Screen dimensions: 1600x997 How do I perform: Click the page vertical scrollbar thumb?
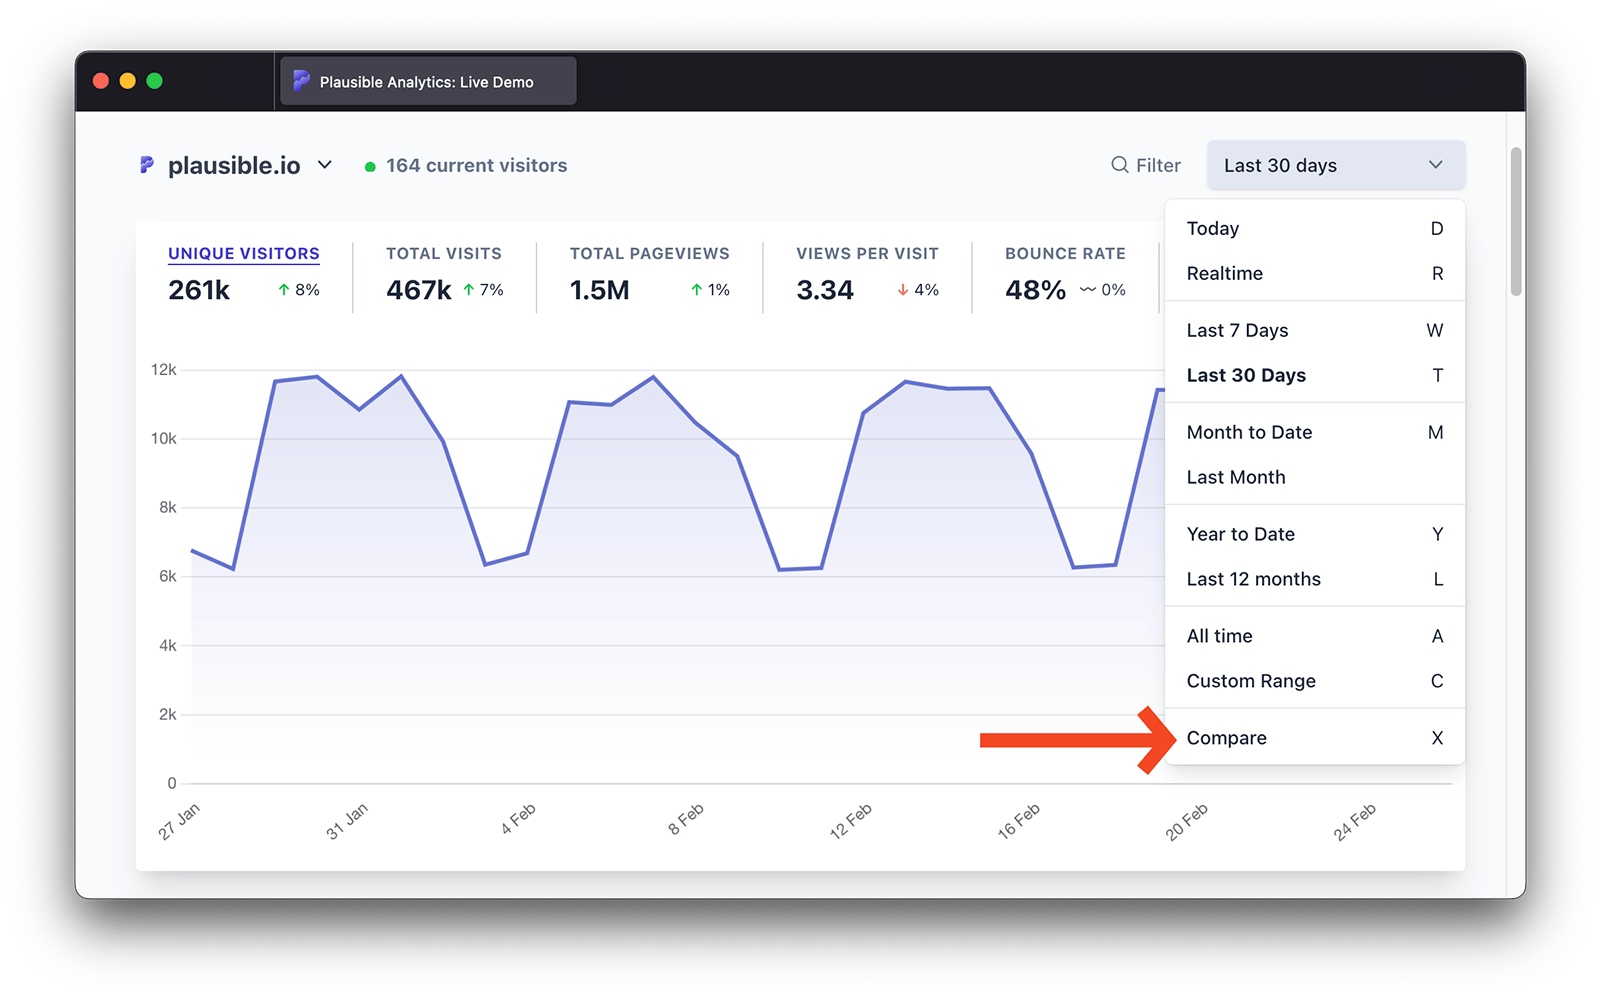point(1516,221)
